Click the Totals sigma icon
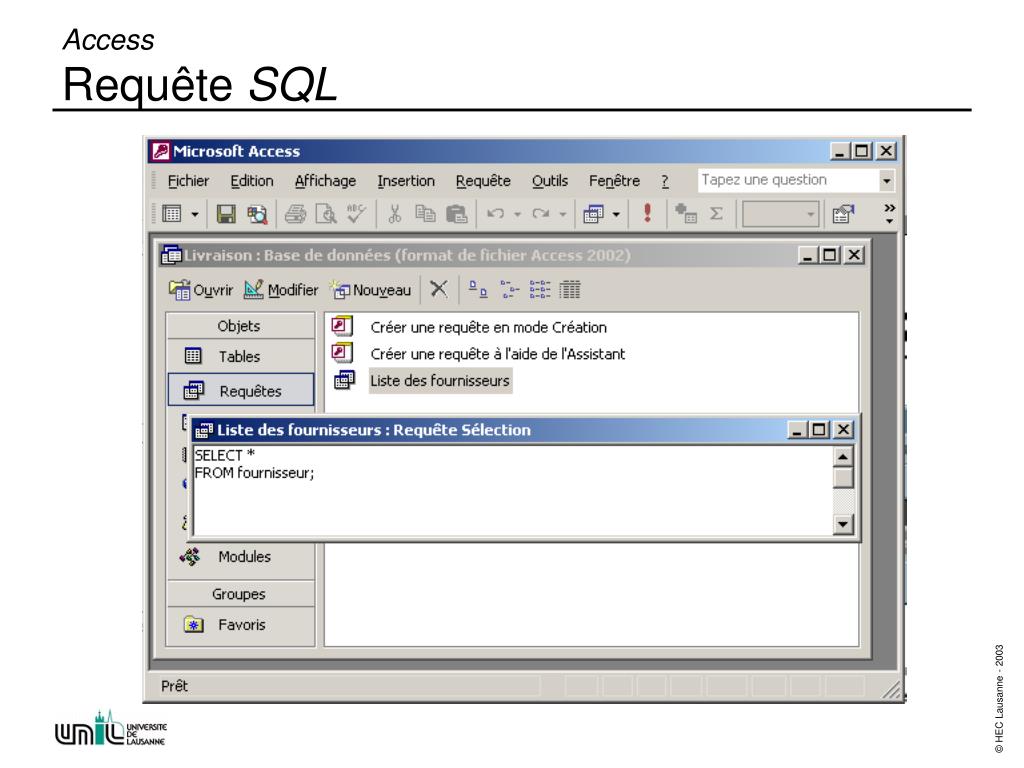The width and height of the screenshot is (1024, 768). click(716, 214)
